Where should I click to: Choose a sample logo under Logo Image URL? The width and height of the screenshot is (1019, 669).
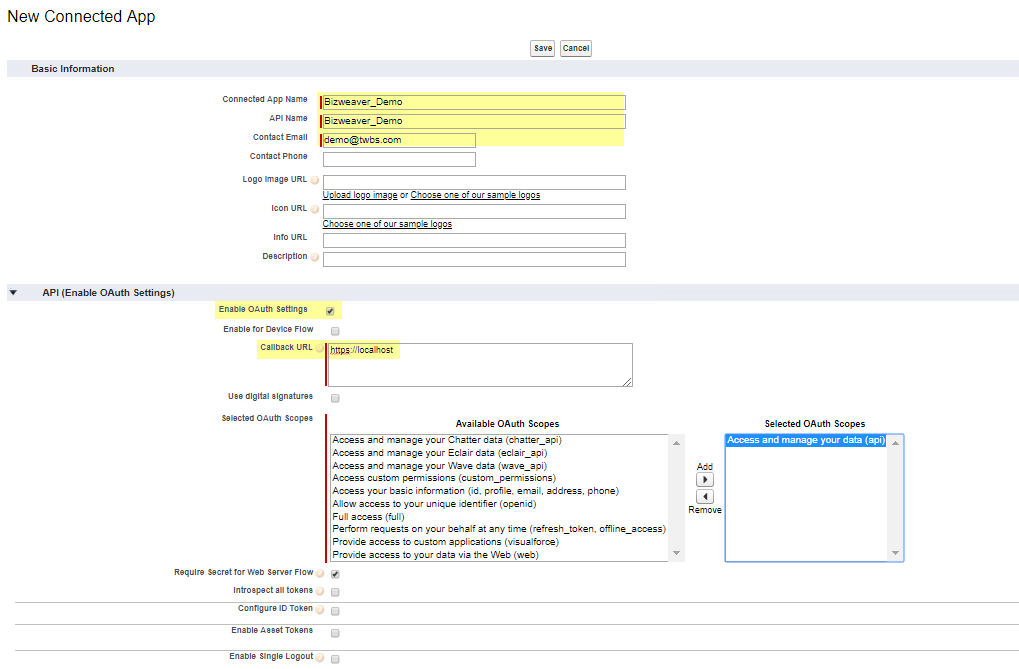click(475, 195)
